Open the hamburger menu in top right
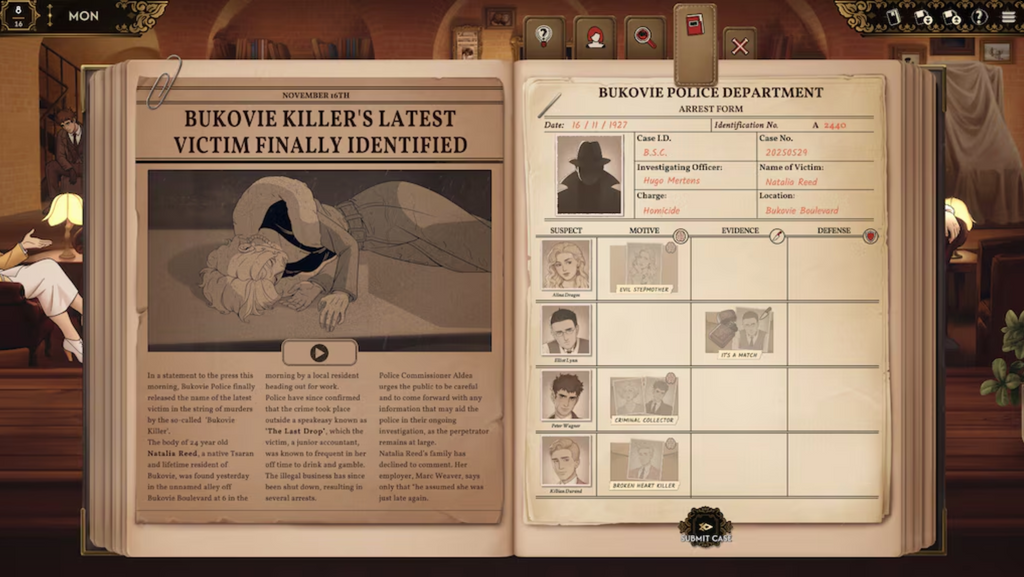This screenshot has width=1024, height=577. coord(1008,16)
